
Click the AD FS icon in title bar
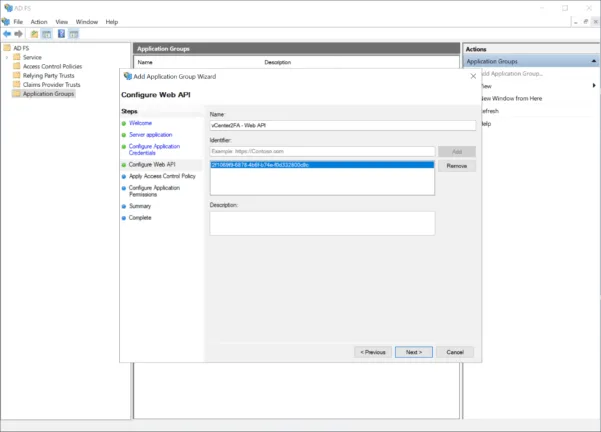[8, 8]
